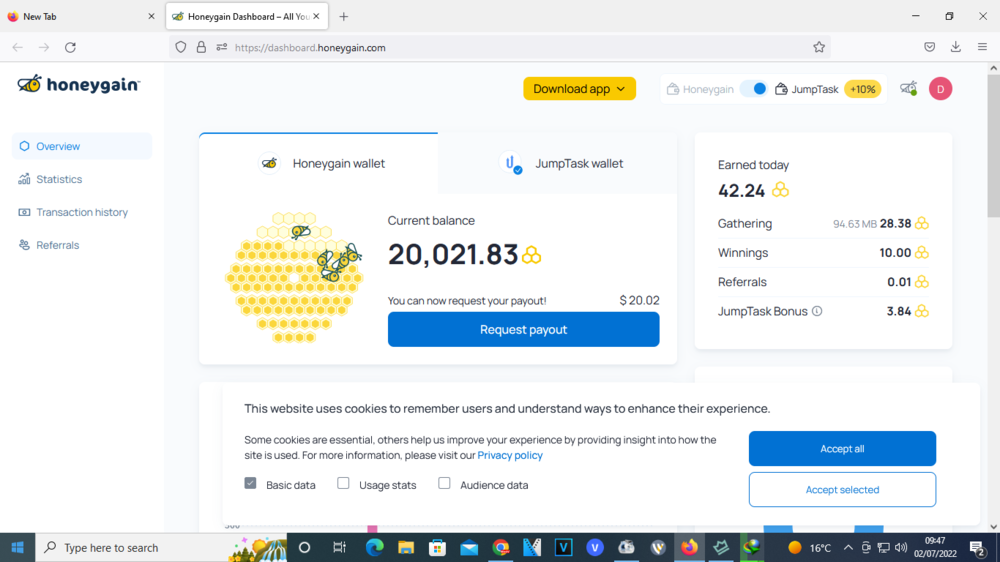This screenshot has height=562, width=1000.
Task: Click the Save to Pocket icon
Action: pos(929,47)
